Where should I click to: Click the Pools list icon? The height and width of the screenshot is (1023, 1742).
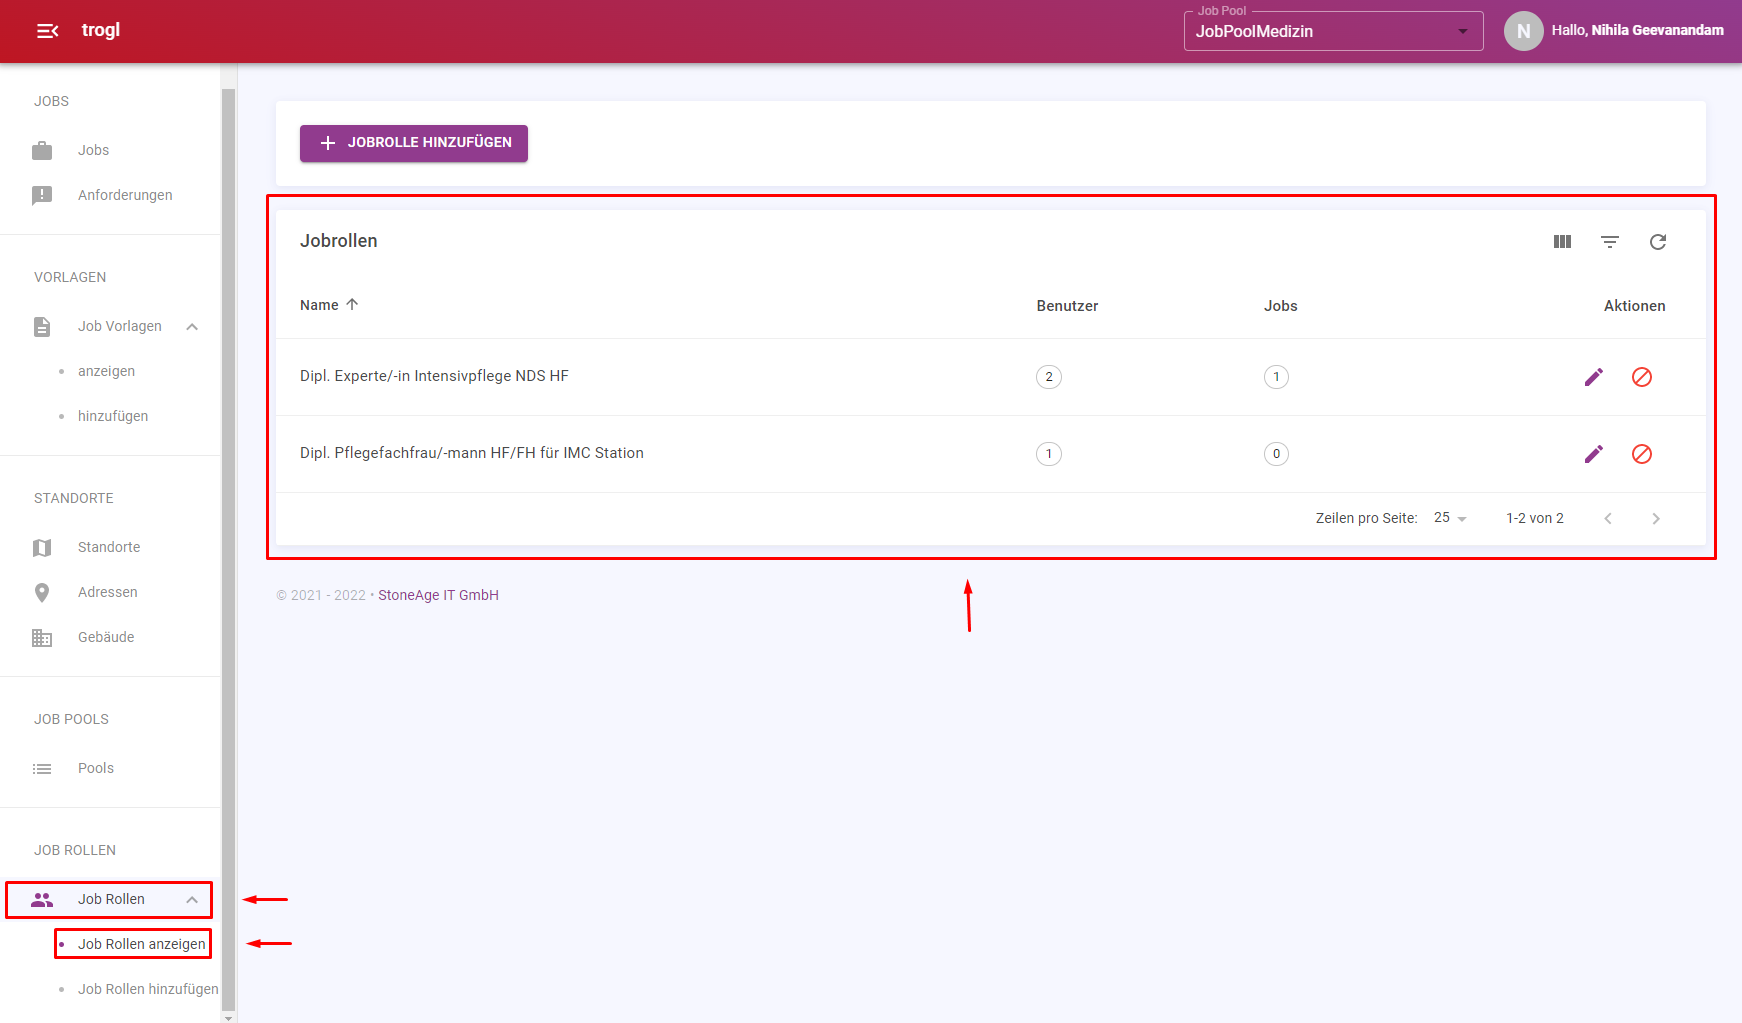pos(42,769)
